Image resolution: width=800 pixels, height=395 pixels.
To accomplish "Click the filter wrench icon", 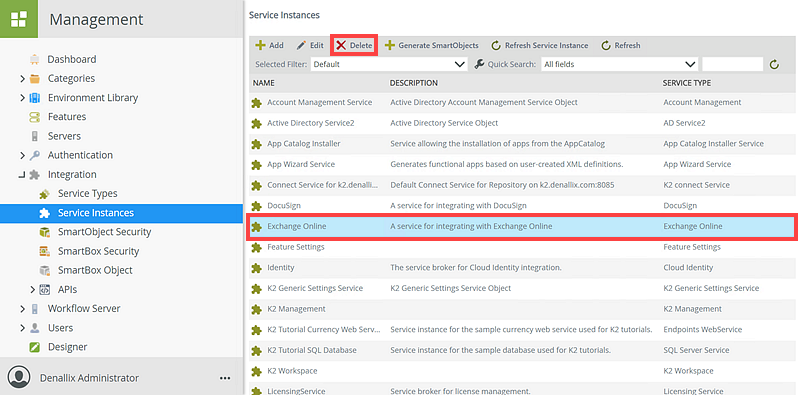I will pos(479,64).
